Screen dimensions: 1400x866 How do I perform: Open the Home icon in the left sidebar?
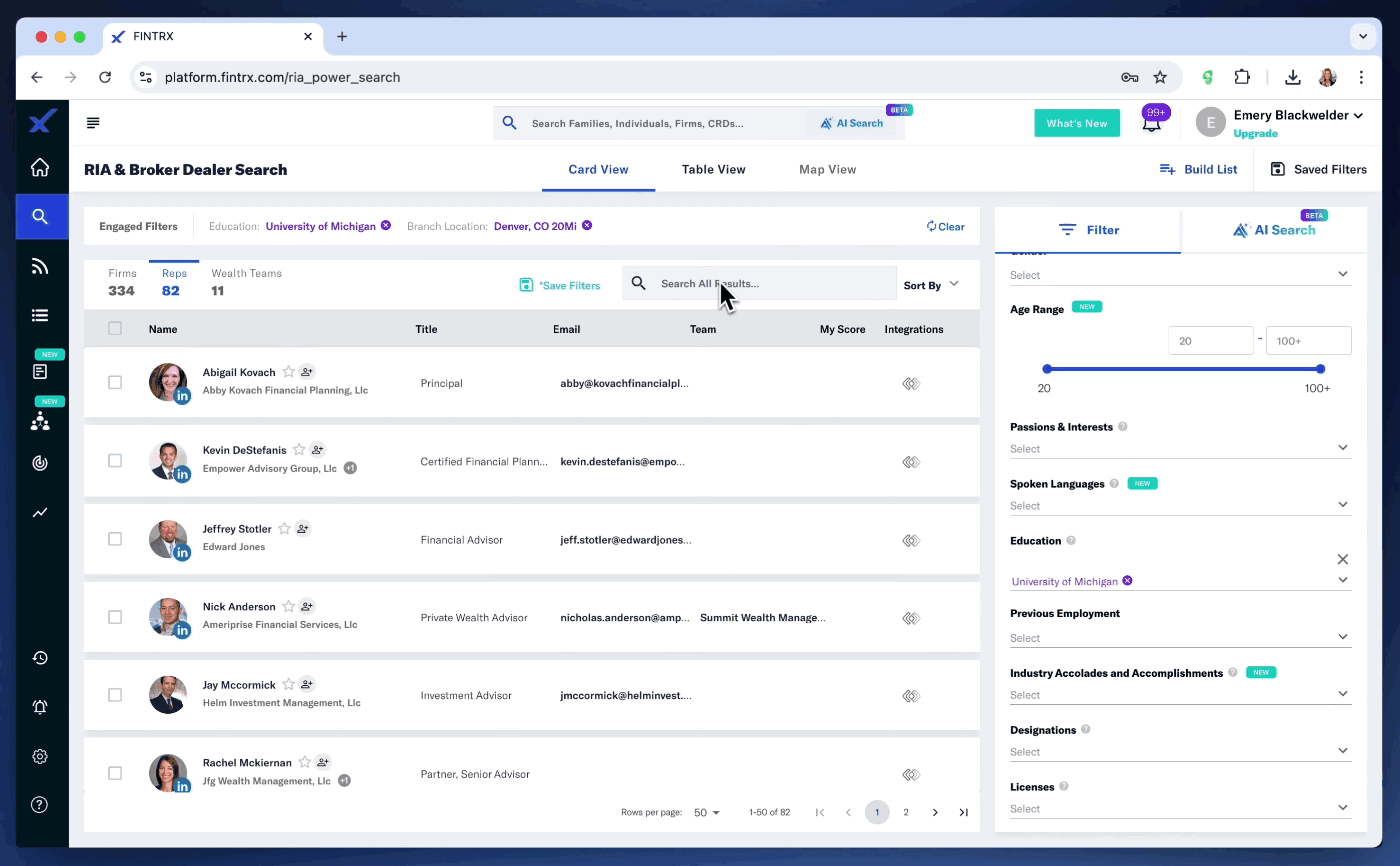point(40,167)
